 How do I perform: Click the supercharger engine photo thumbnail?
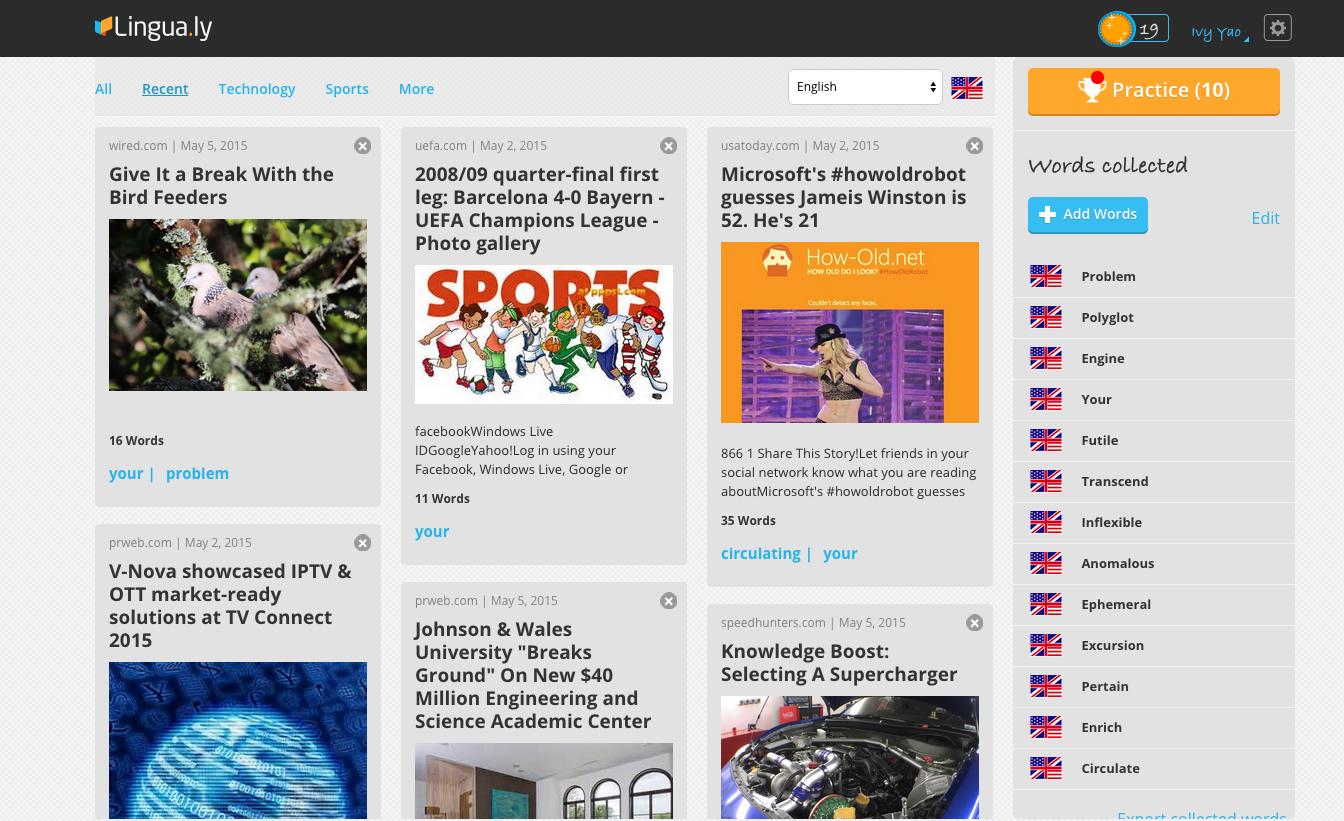(850, 757)
